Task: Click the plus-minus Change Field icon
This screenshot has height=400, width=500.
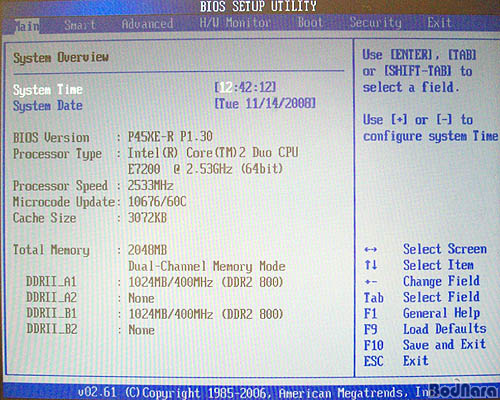Action: click(371, 282)
